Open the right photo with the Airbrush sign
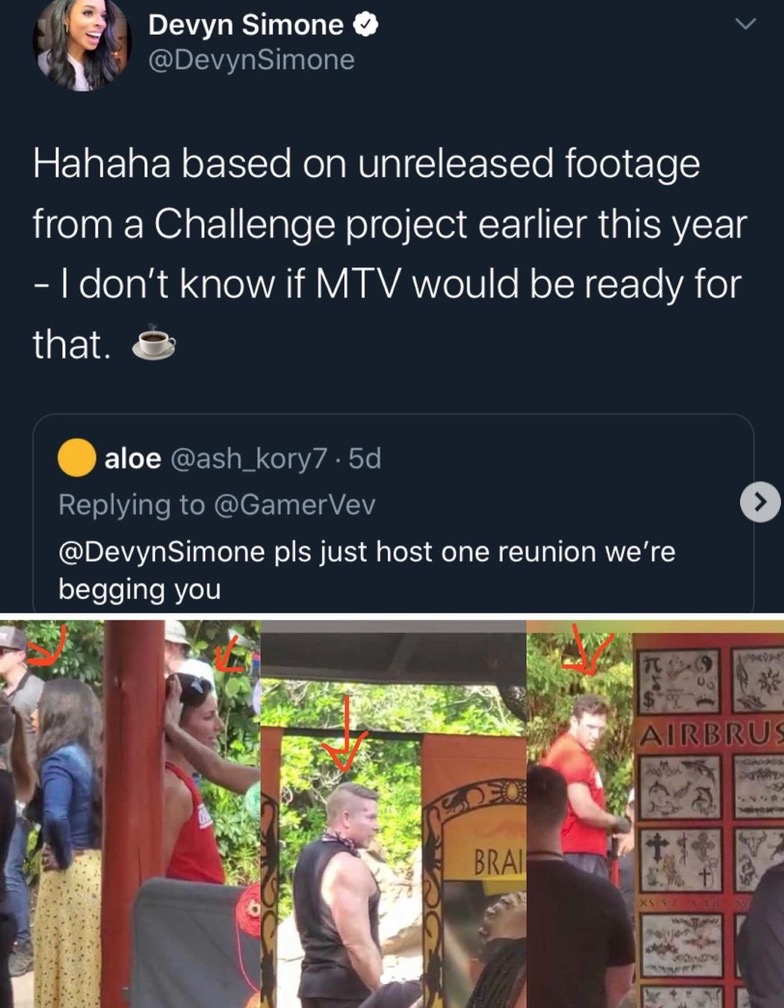Screen dimensions: 784x1008 point(655,814)
